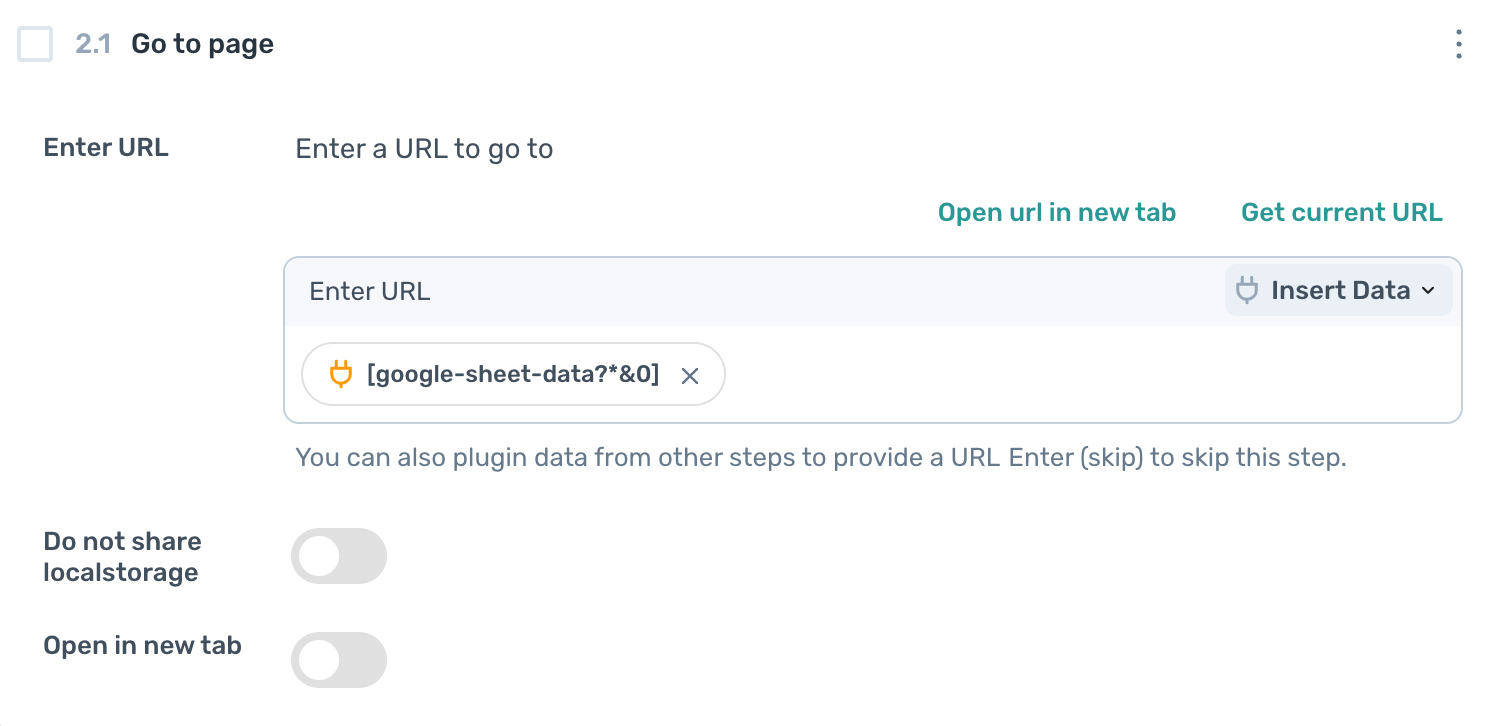Click the Open url in new tab link
1504x726 pixels.
click(1056, 212)
